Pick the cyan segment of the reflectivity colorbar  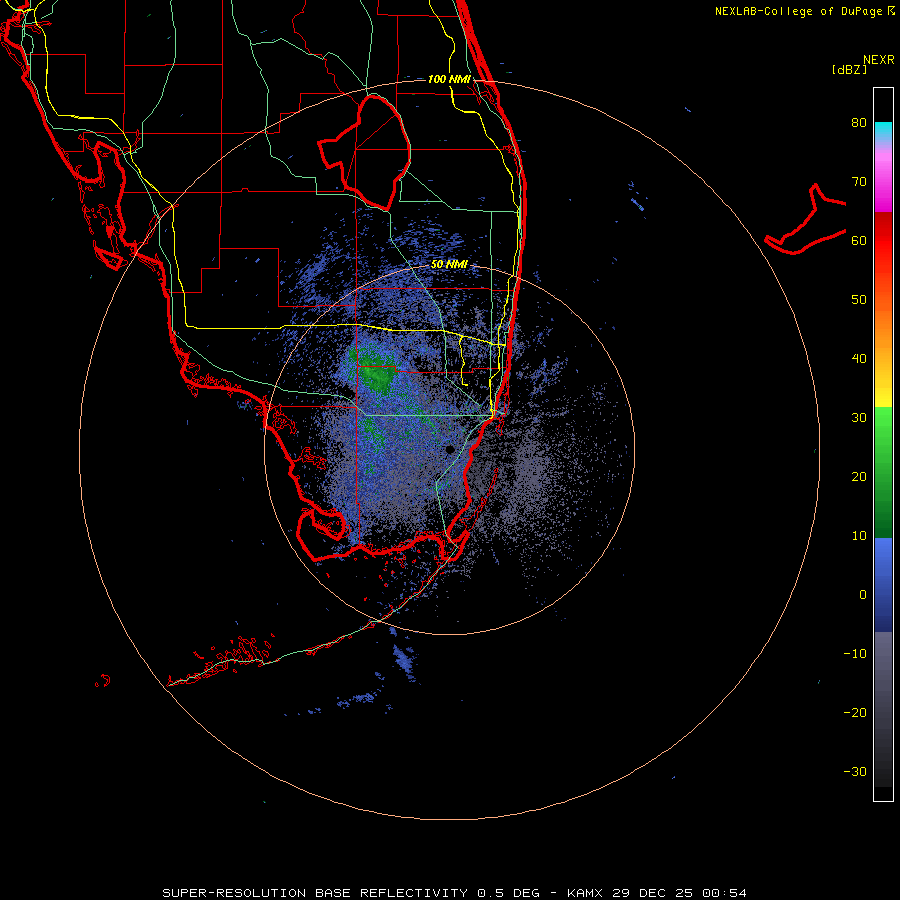click(883, 131)
